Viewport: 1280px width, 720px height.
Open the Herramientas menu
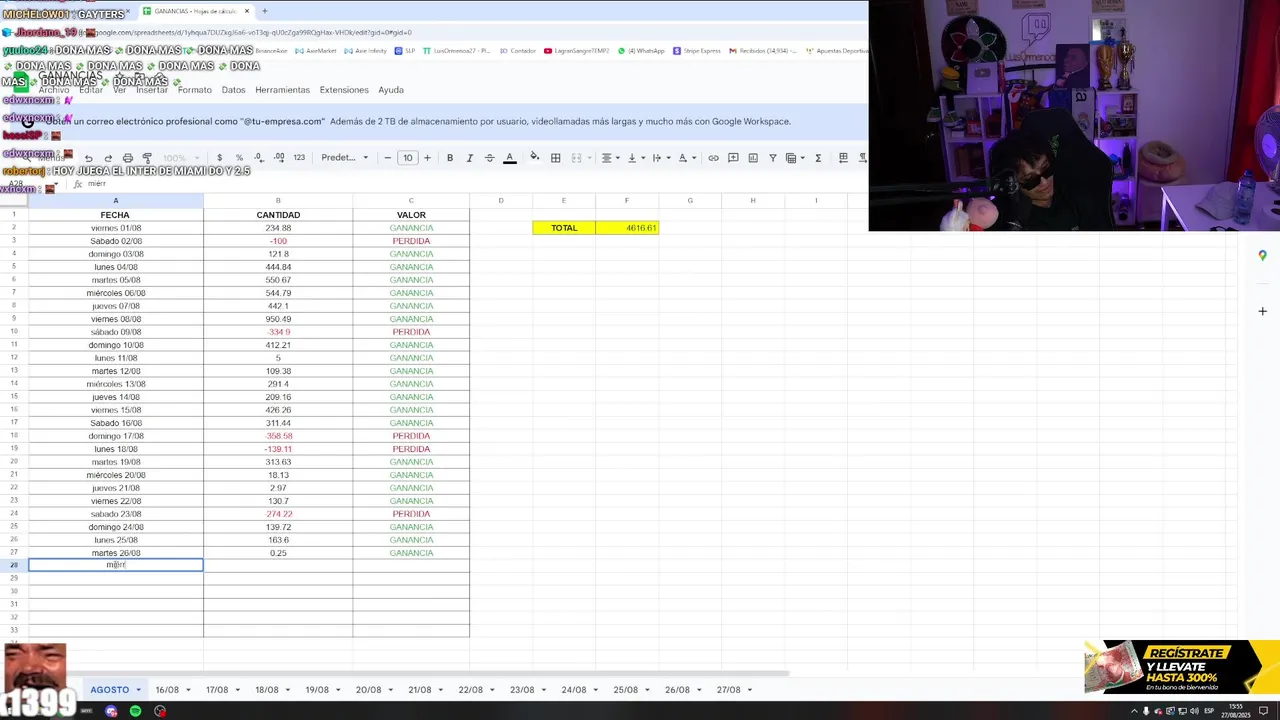tap(282, 90)
